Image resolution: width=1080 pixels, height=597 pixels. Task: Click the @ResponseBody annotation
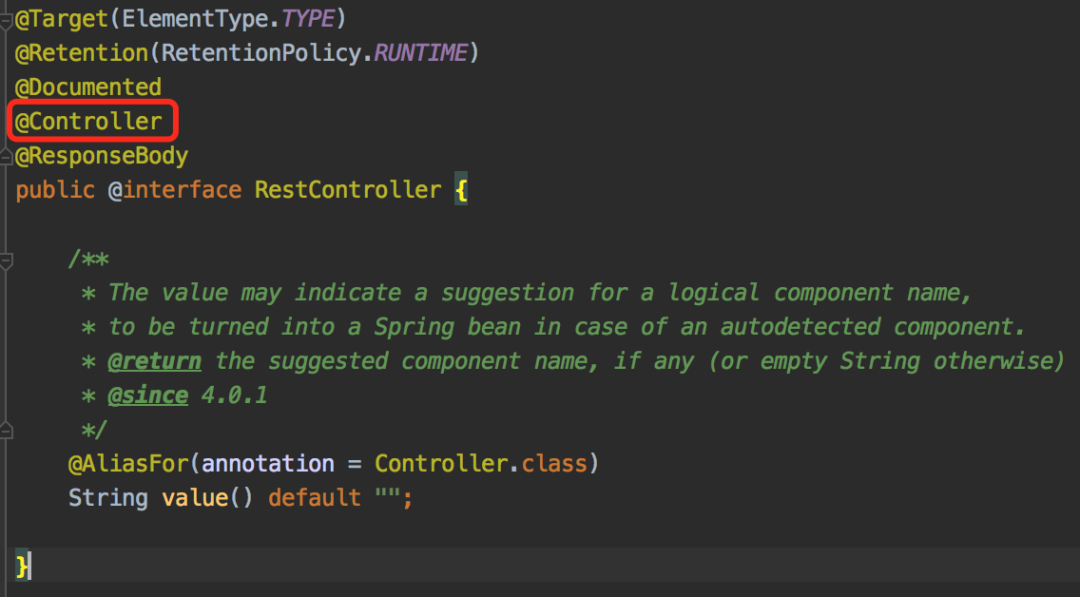point(101,156)
